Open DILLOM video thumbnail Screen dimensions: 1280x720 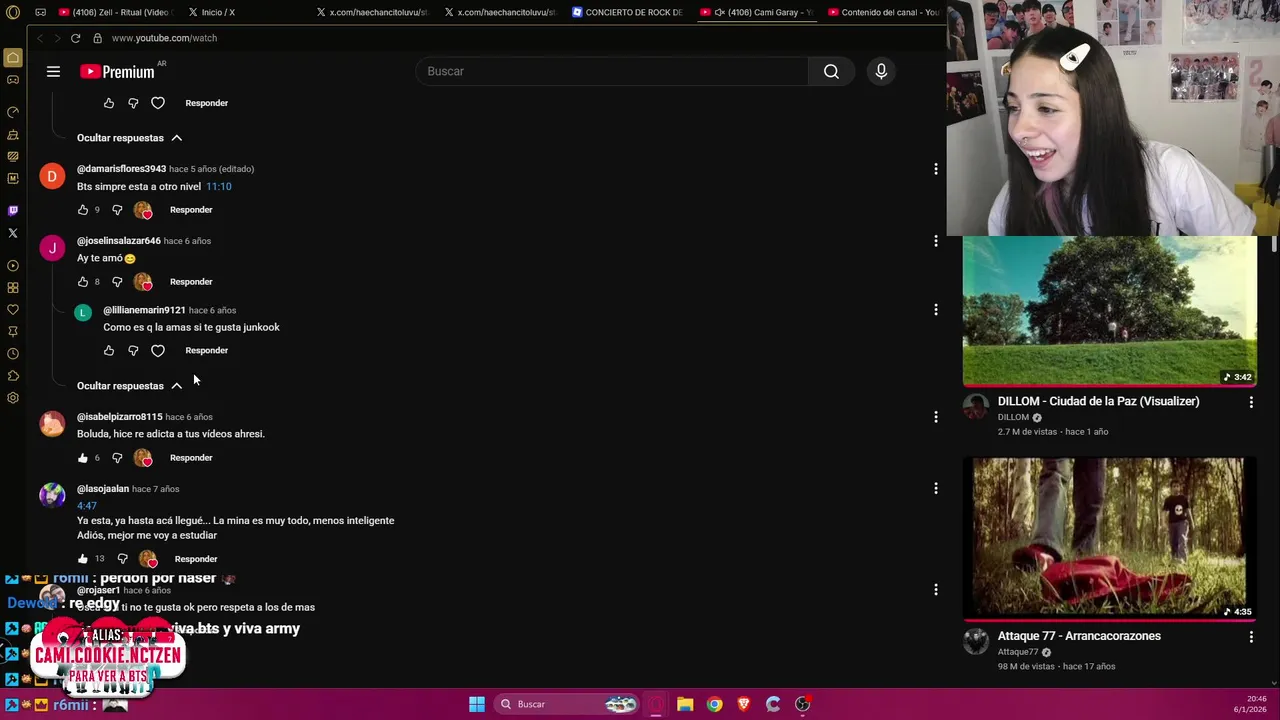(1109, 311)
